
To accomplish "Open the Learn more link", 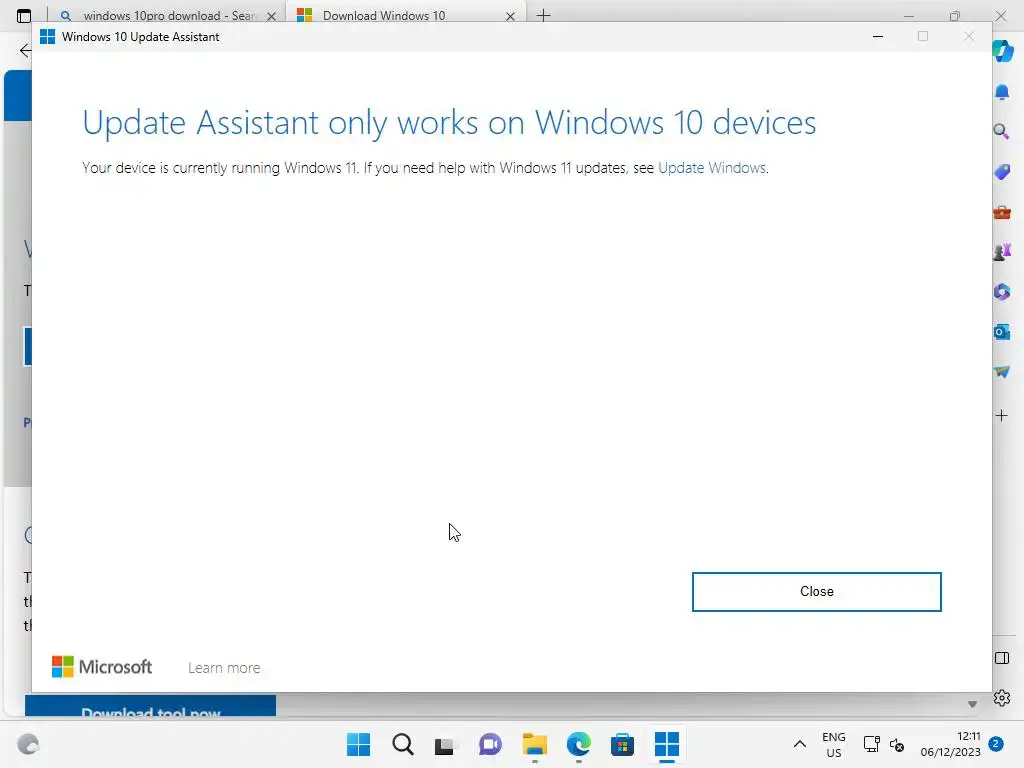I will tap(224, 668).
